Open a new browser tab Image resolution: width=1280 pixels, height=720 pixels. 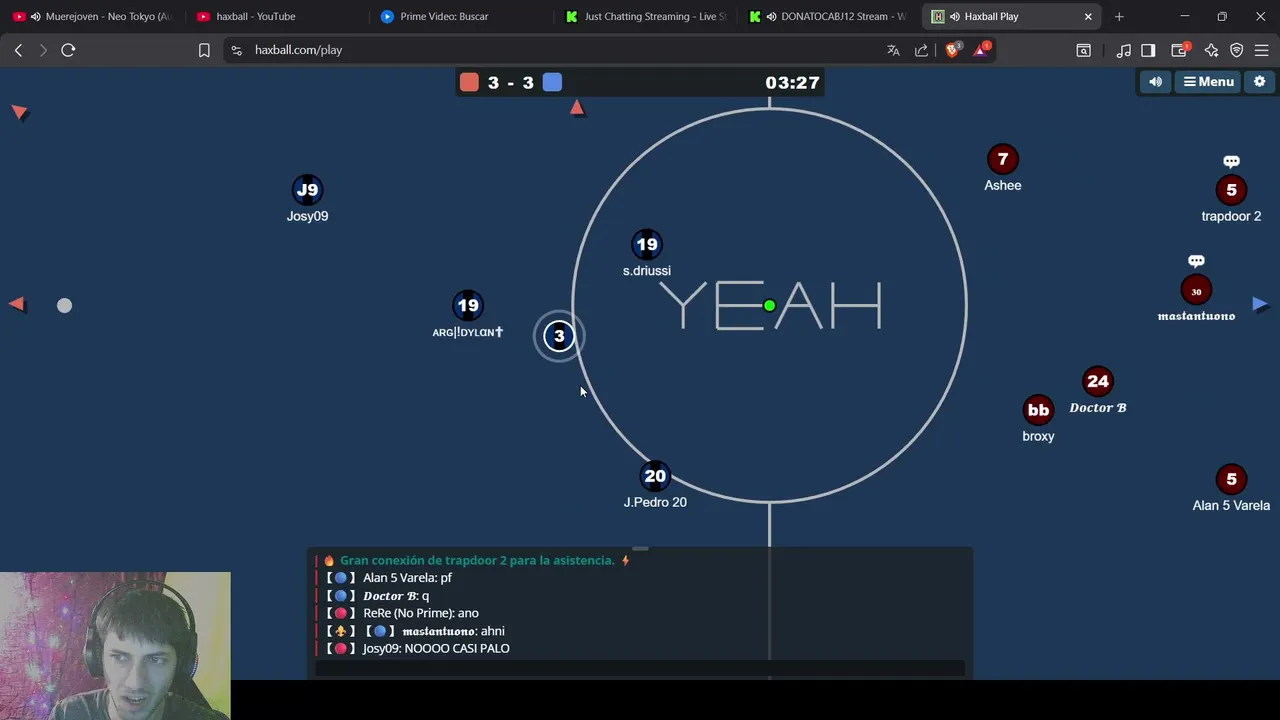(1119, 17)
